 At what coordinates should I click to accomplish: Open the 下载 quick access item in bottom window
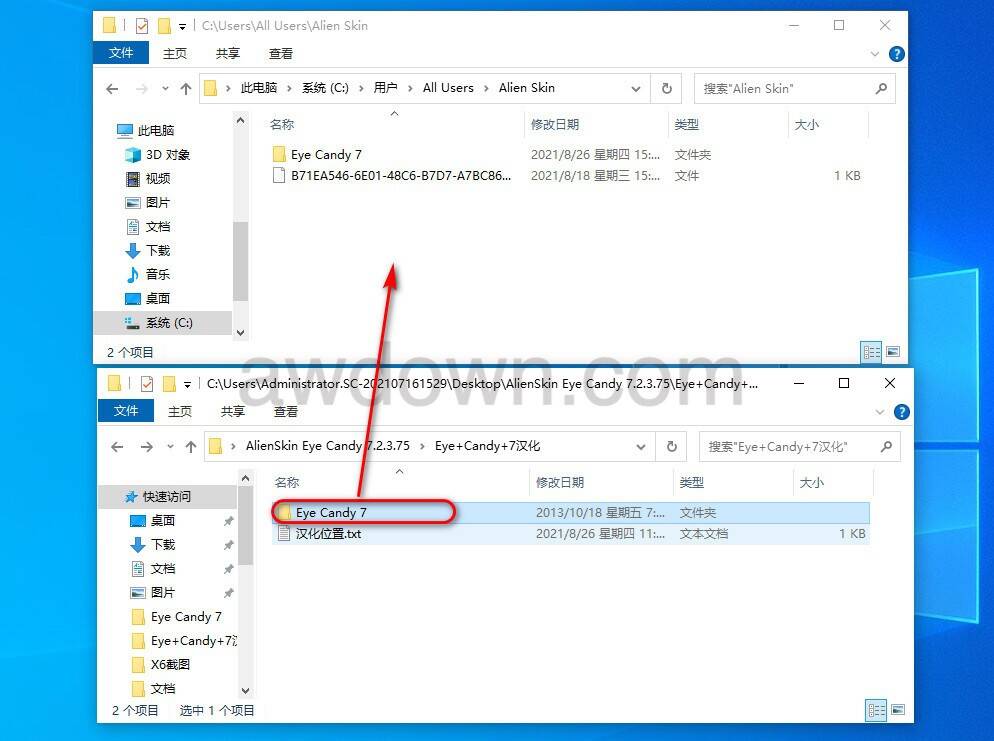[163, 545]
